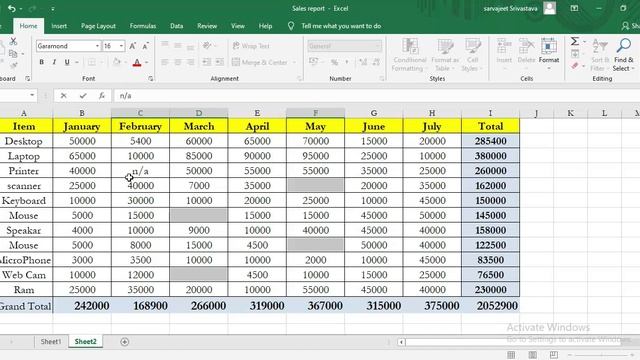
Task: Select the Desktop total 285400
Action: pyautogui.click(x=491, y=141)
